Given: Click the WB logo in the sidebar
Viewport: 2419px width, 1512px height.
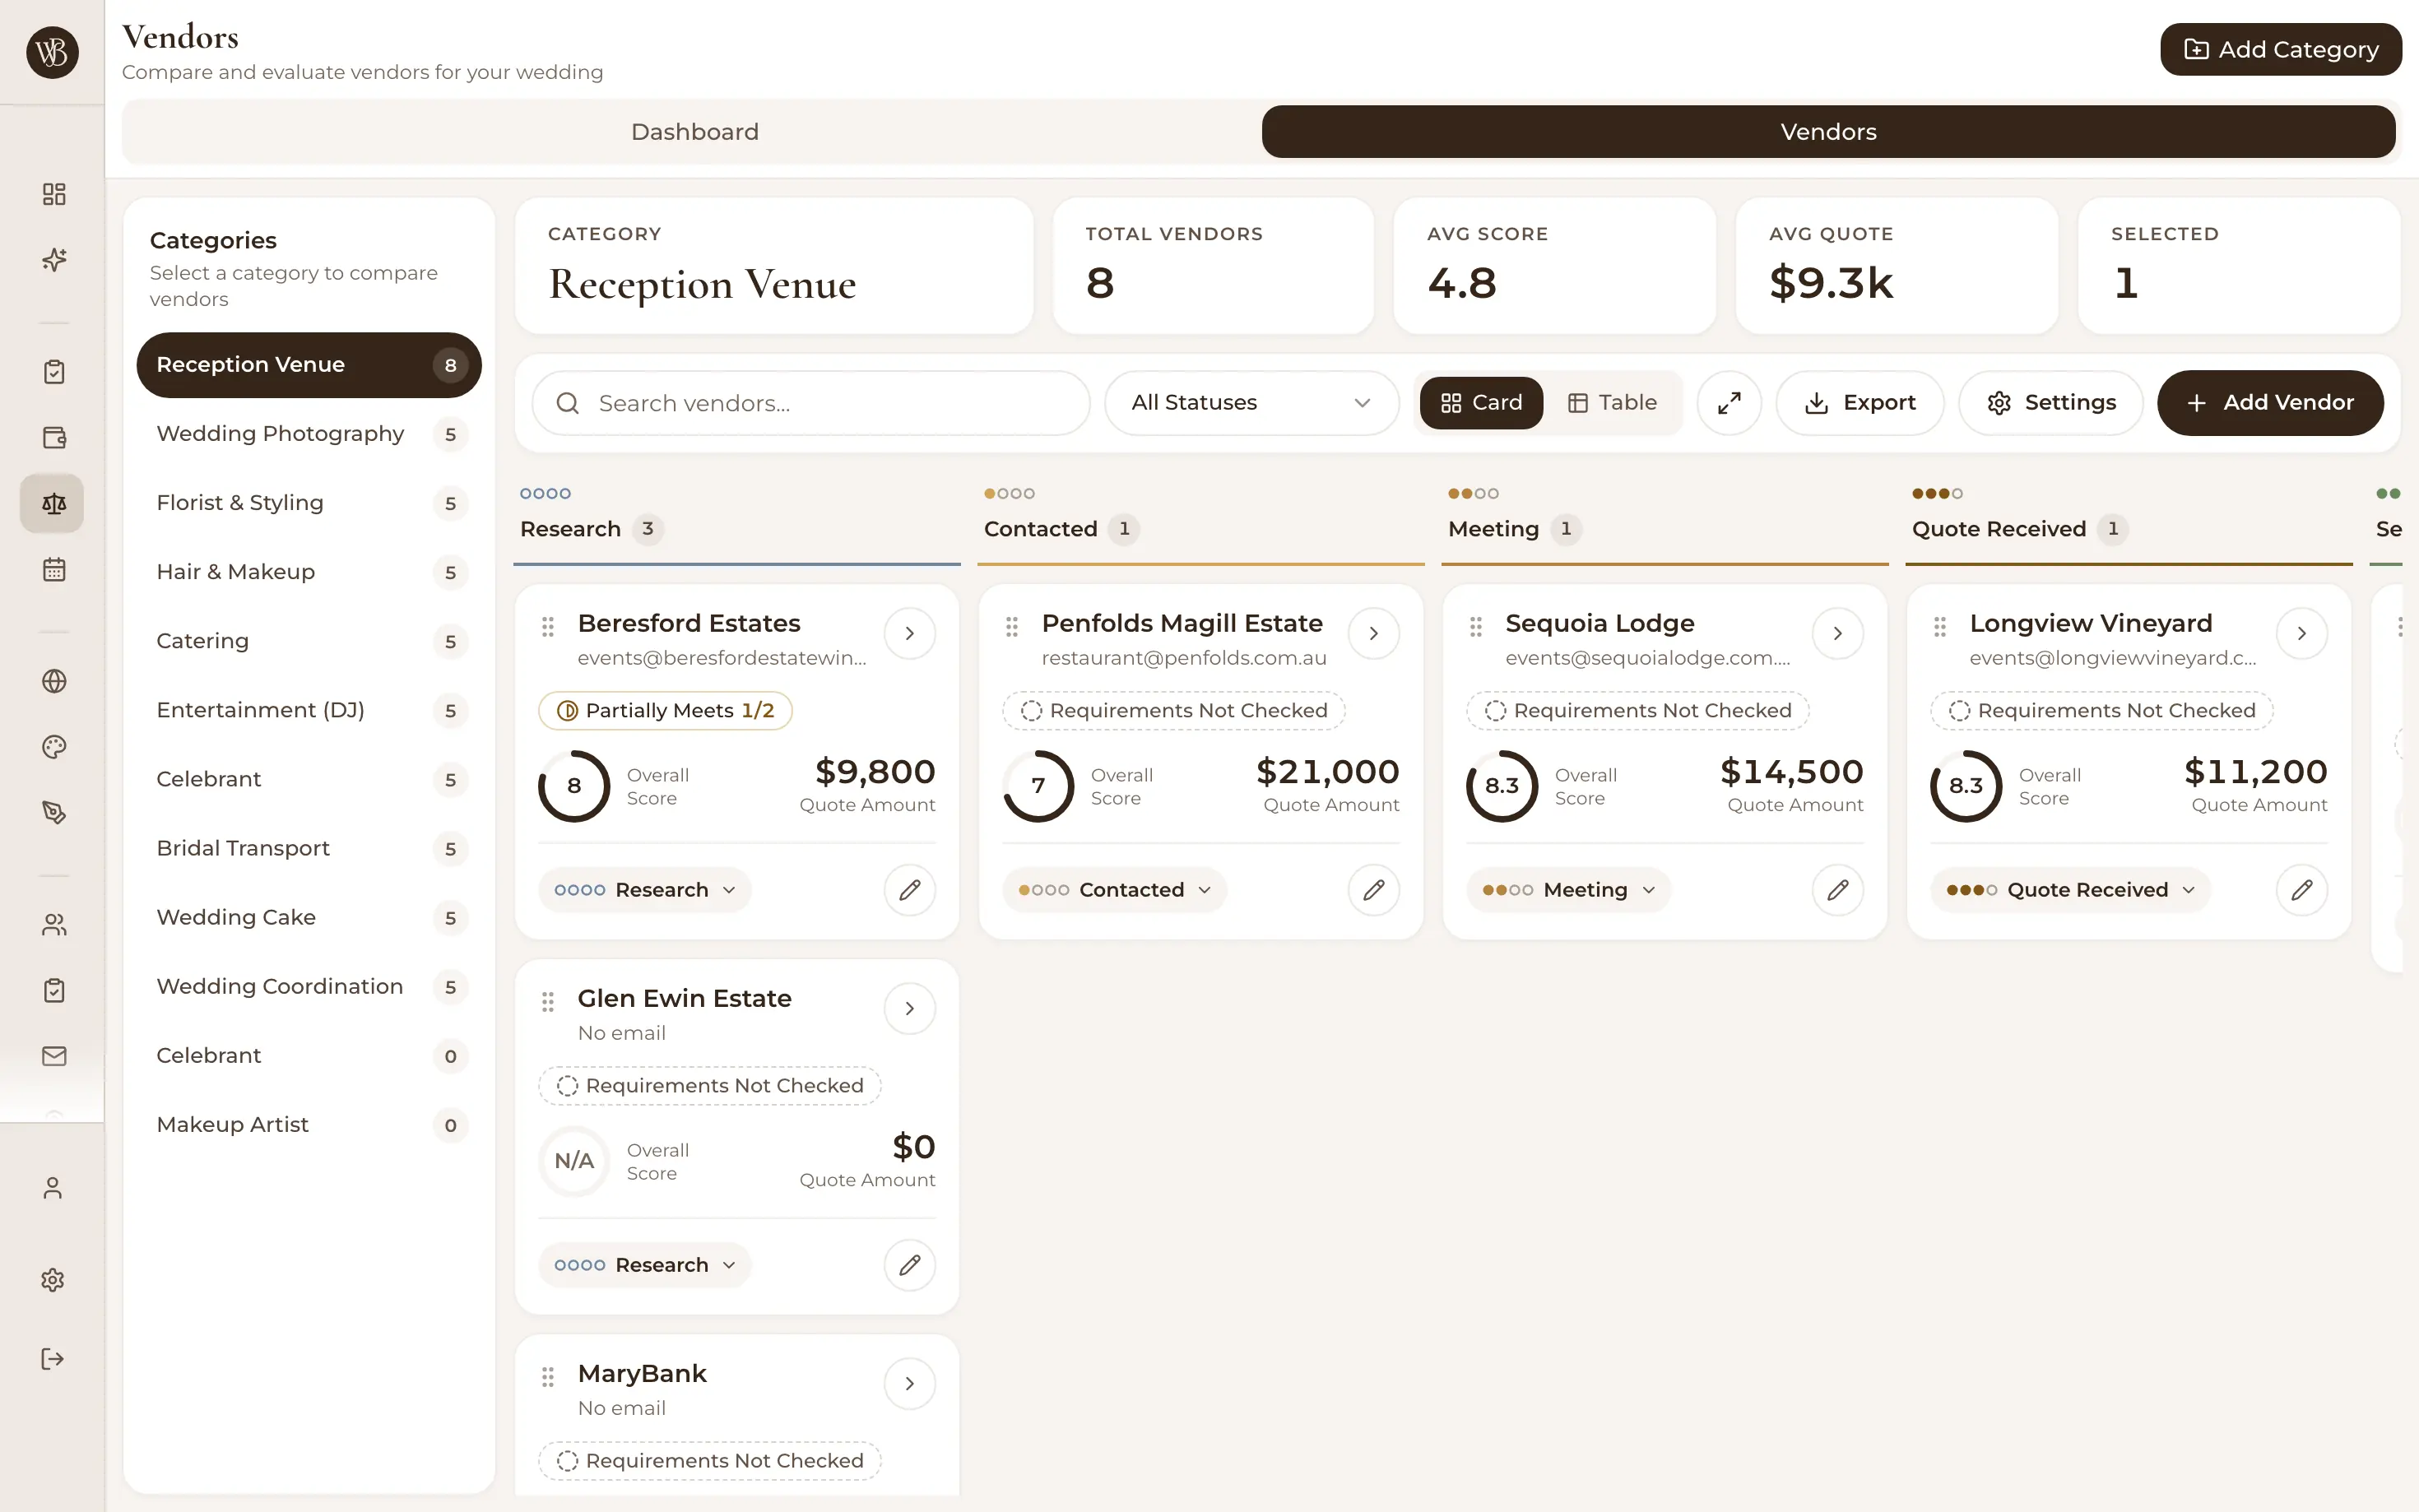Looking at the screenshot, I should [52, 52].
